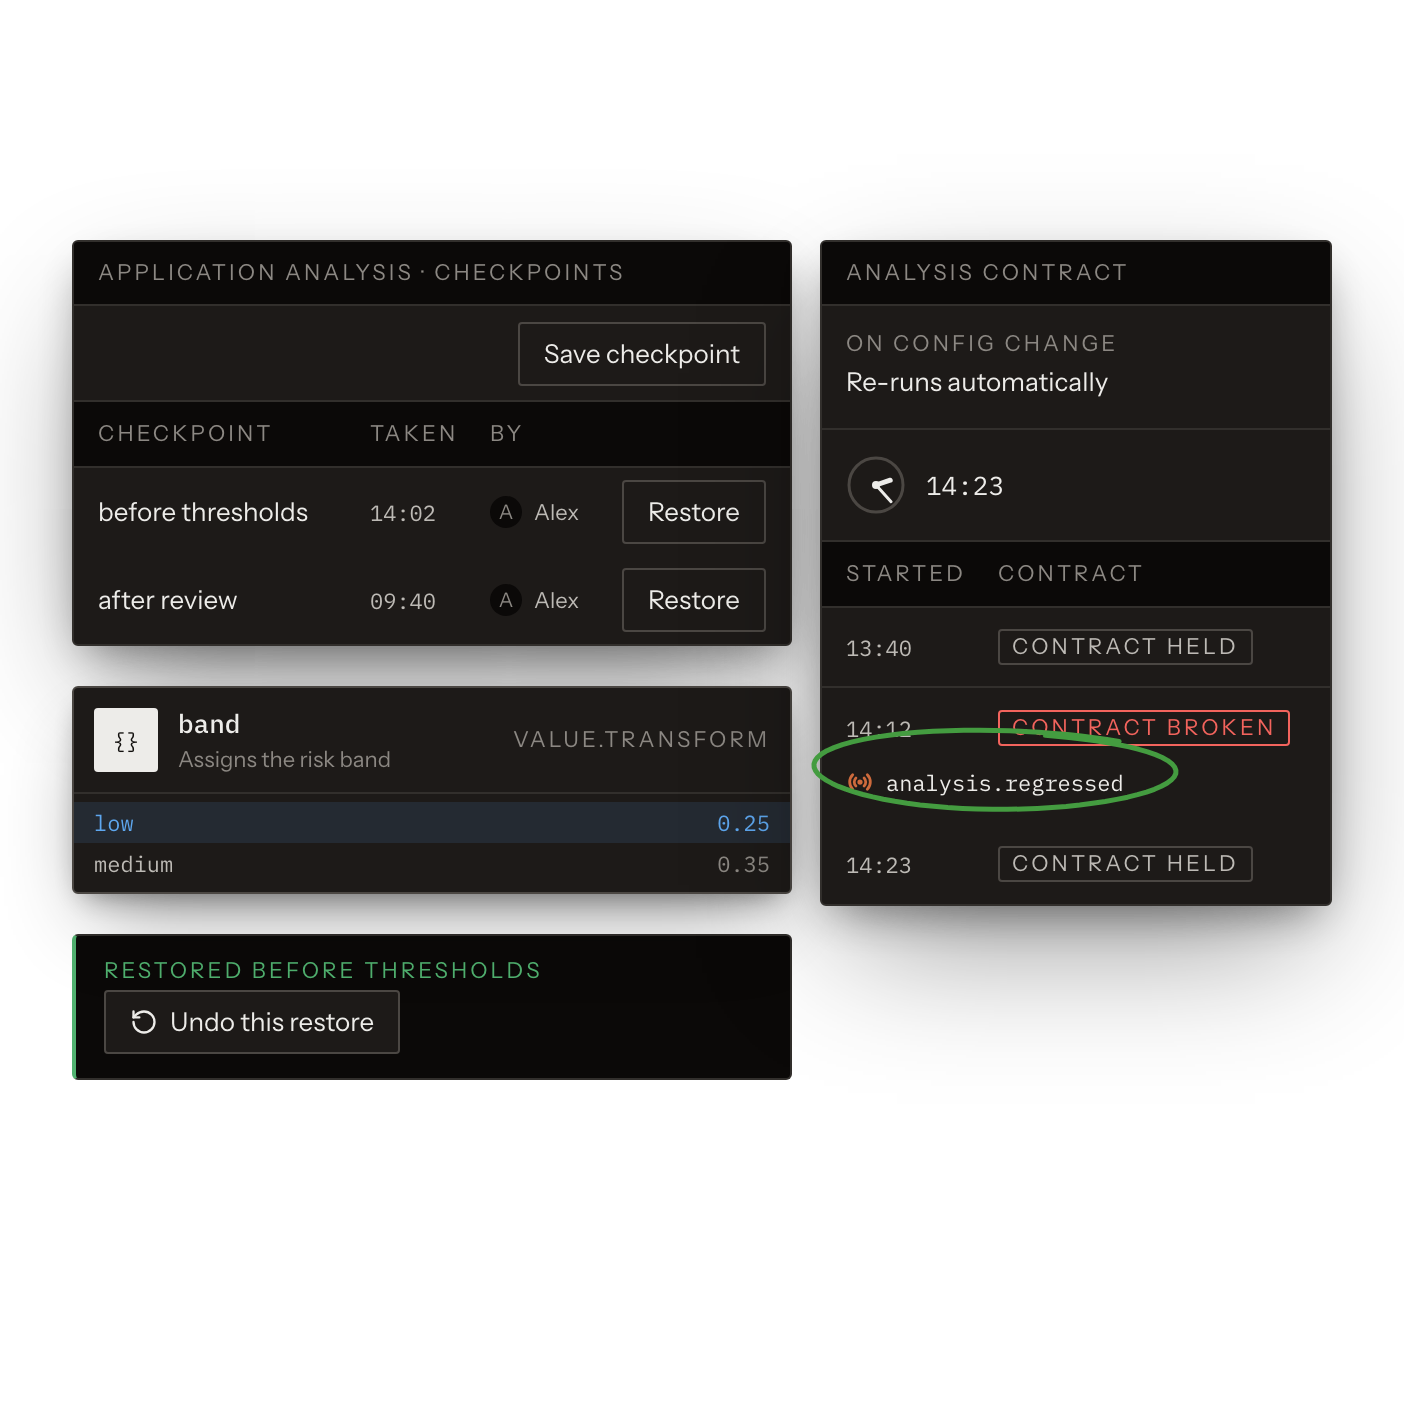
Task: Click Alex's avatar in after review row
Action: tap(506, 600)
